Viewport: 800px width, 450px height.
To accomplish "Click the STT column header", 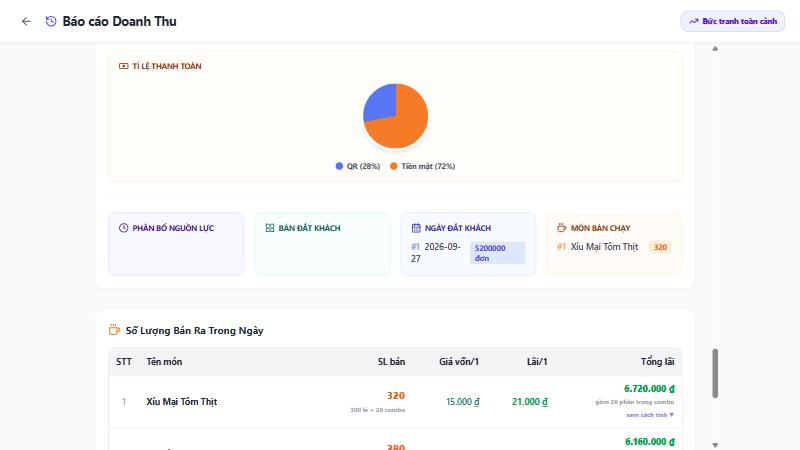I will (x=124, y=362).
